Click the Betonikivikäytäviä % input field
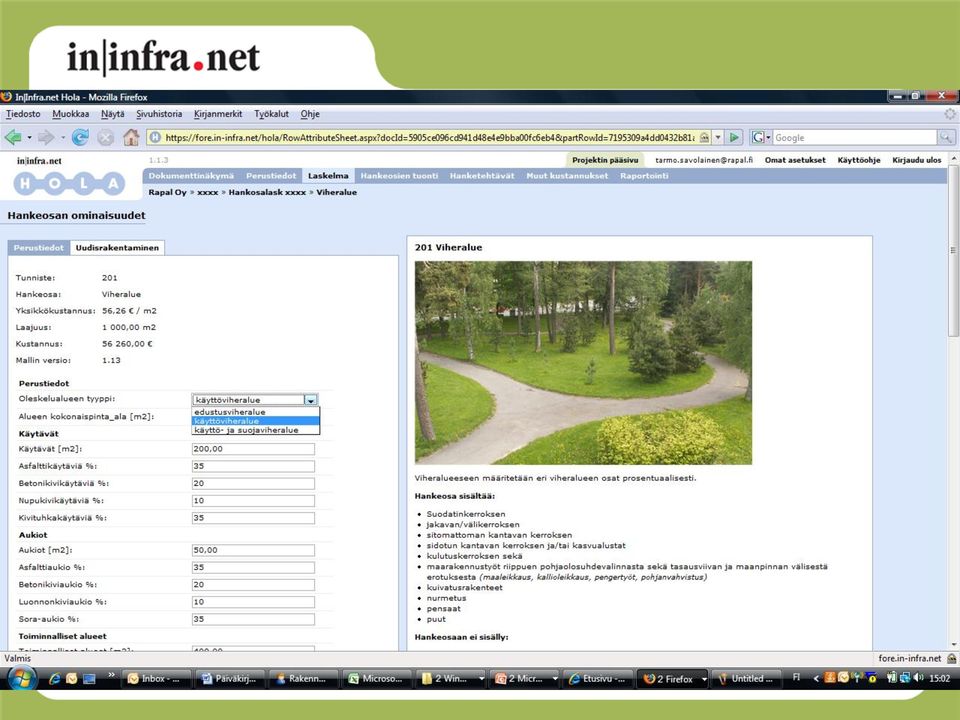The width and height of the screenshot is (960, 720). click(x=253, y=483)
